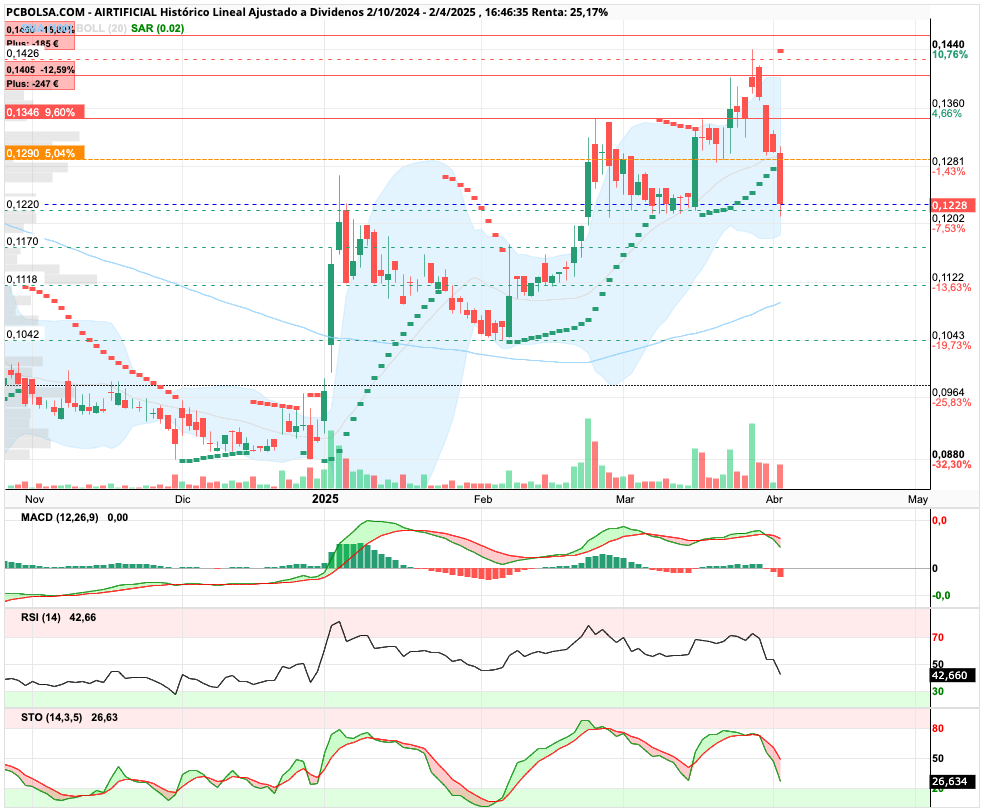Screen dimensions: 984x812
Task: Click the black 26,634 STO value tag
Action: pos(953,781)
